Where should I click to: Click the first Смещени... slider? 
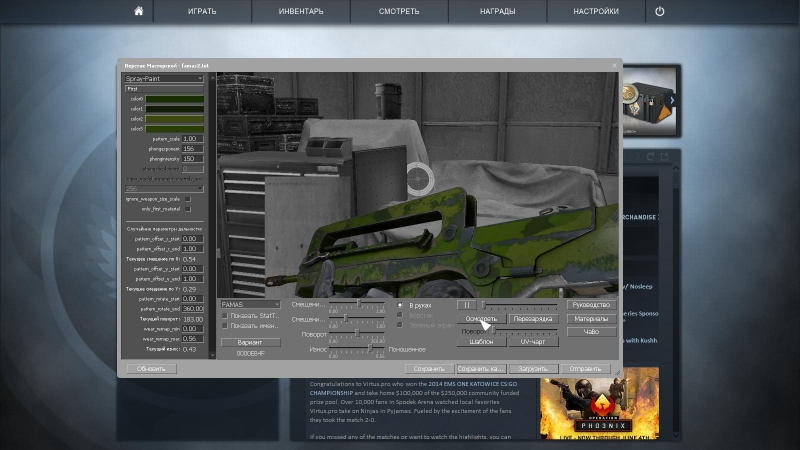coord(357,304)
